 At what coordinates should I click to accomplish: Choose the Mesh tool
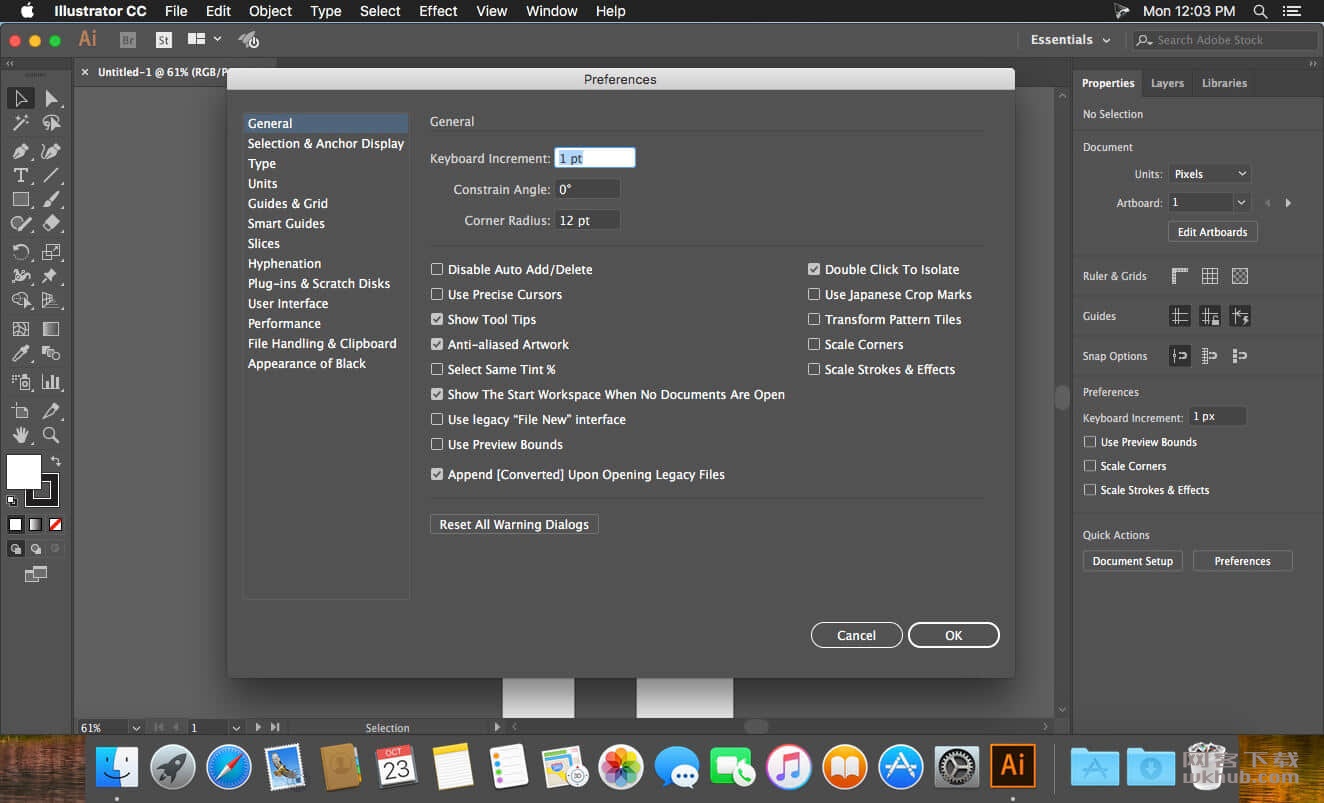pyautogui.click(x=20, y=329)
